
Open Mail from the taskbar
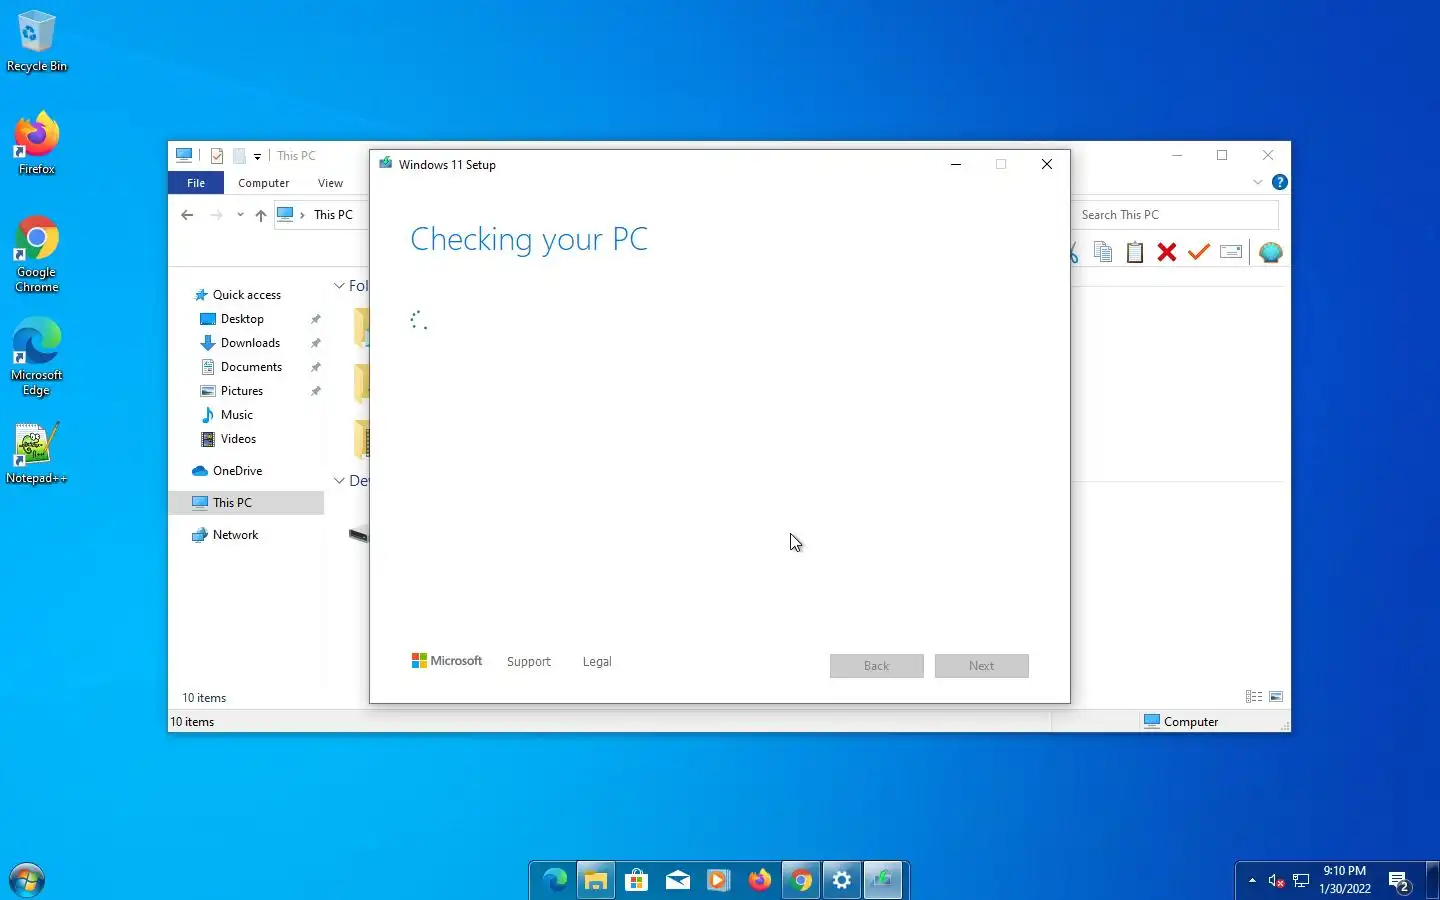tap(678, 880)
